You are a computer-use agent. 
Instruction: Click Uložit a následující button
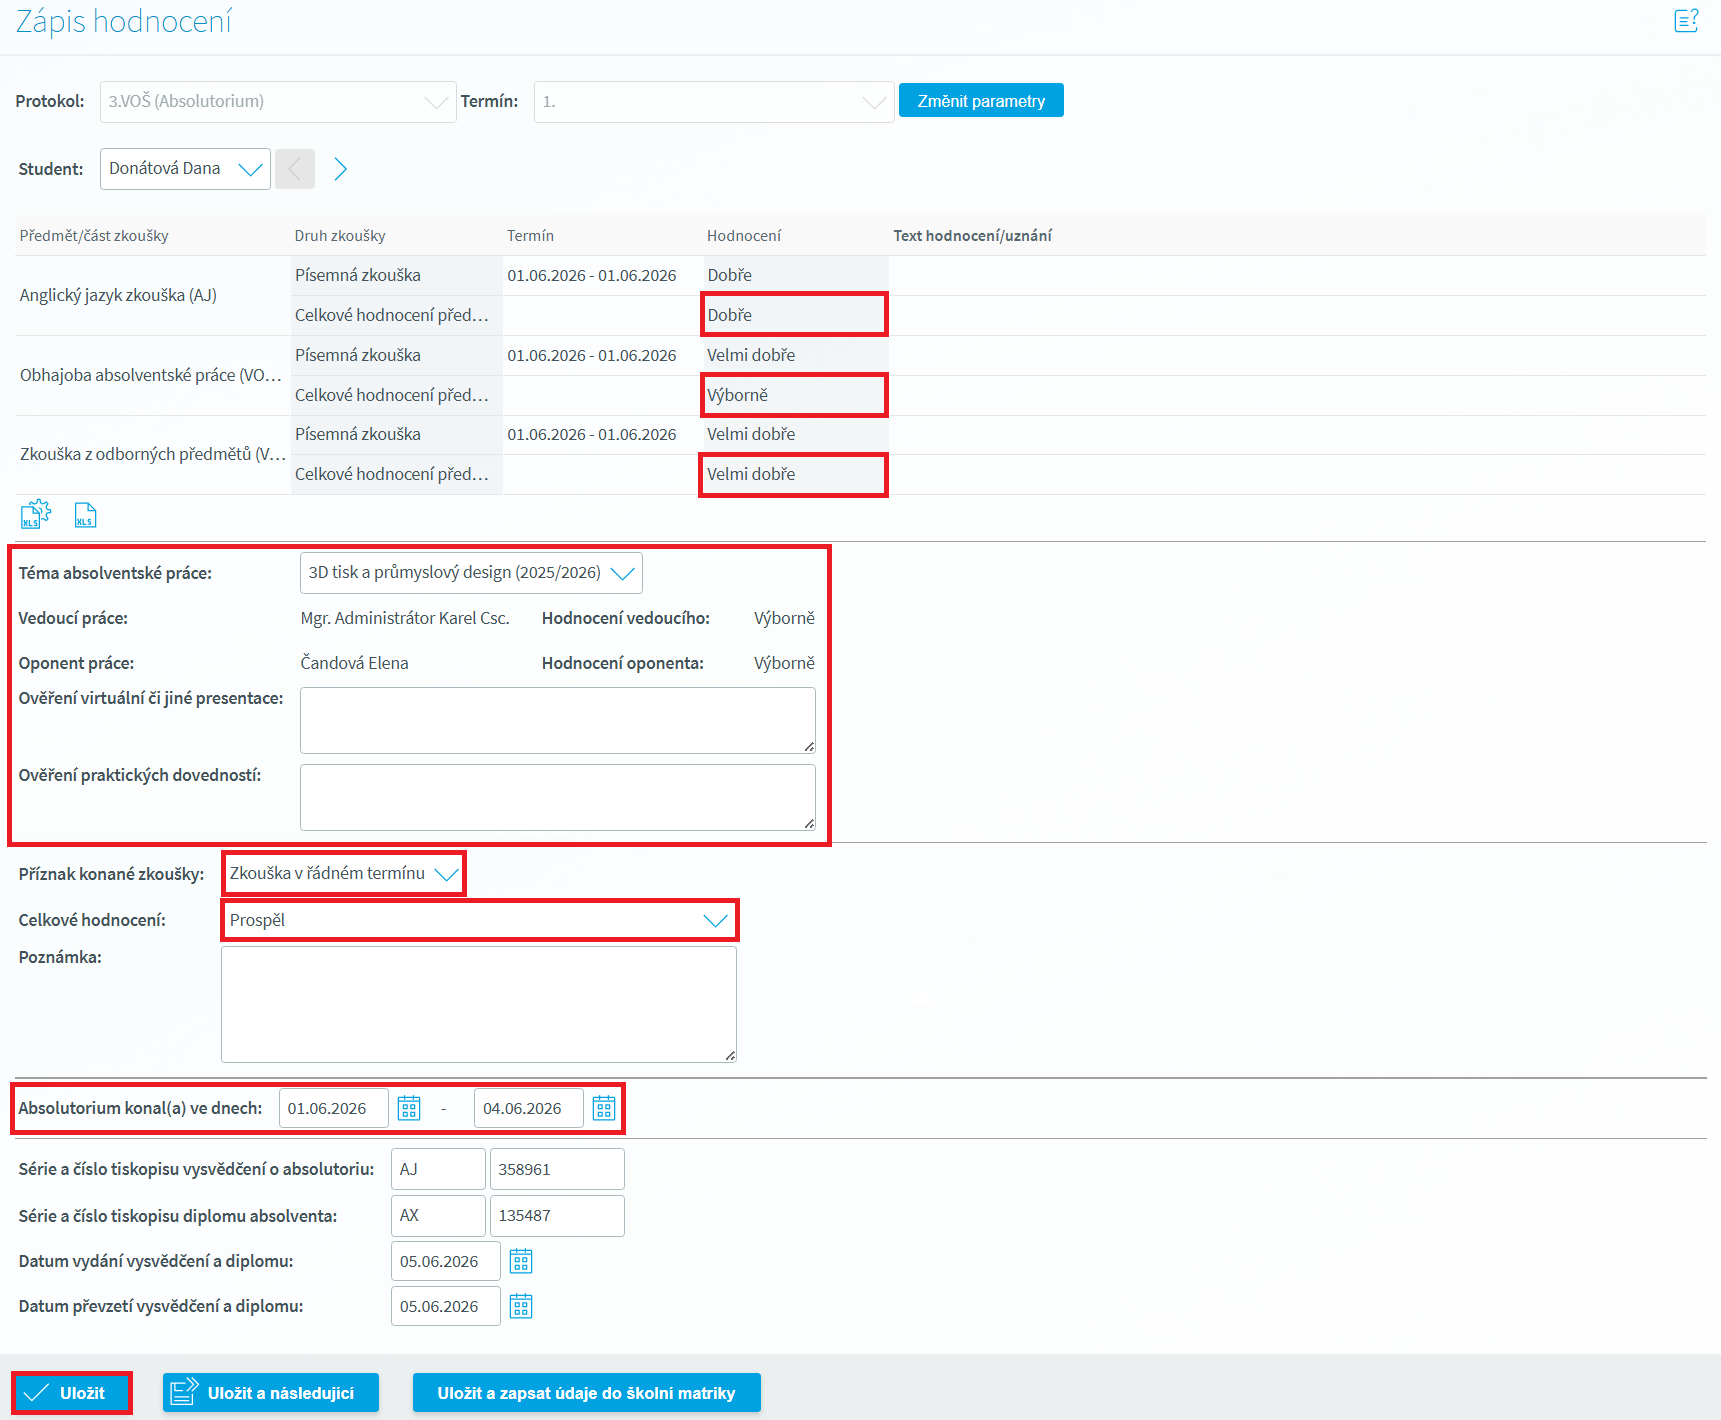click(x=270, y=1393)
